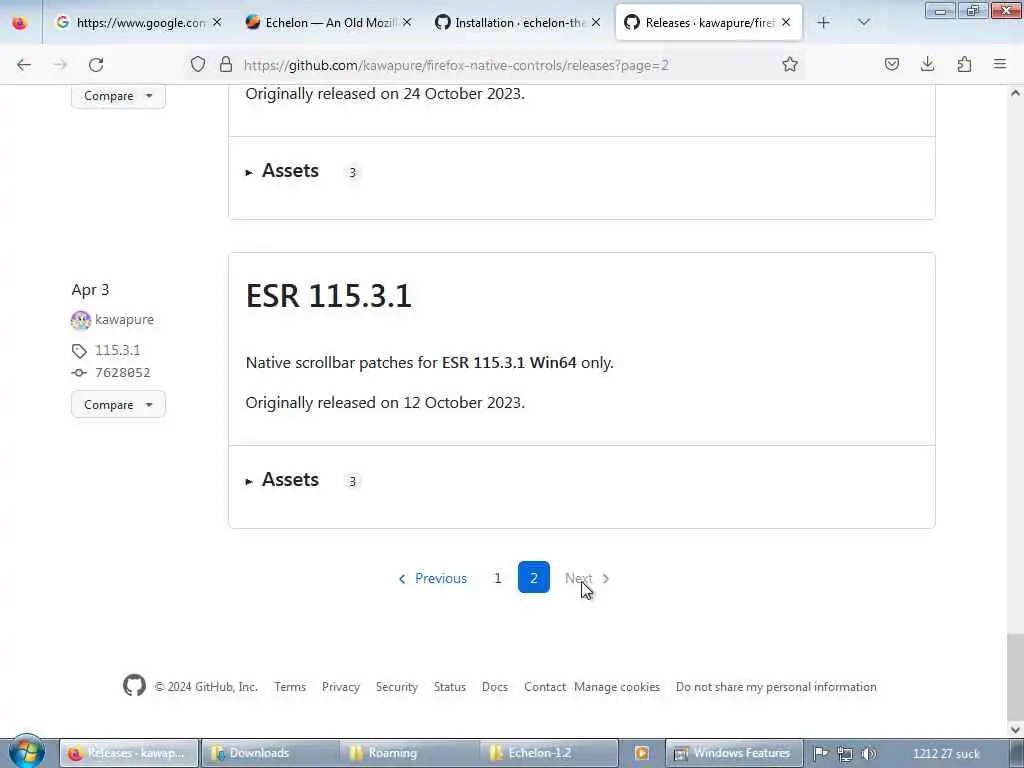Expand Assets under ESR 115.3.1
Viewport: 1024px width, 768px height.
282,480
